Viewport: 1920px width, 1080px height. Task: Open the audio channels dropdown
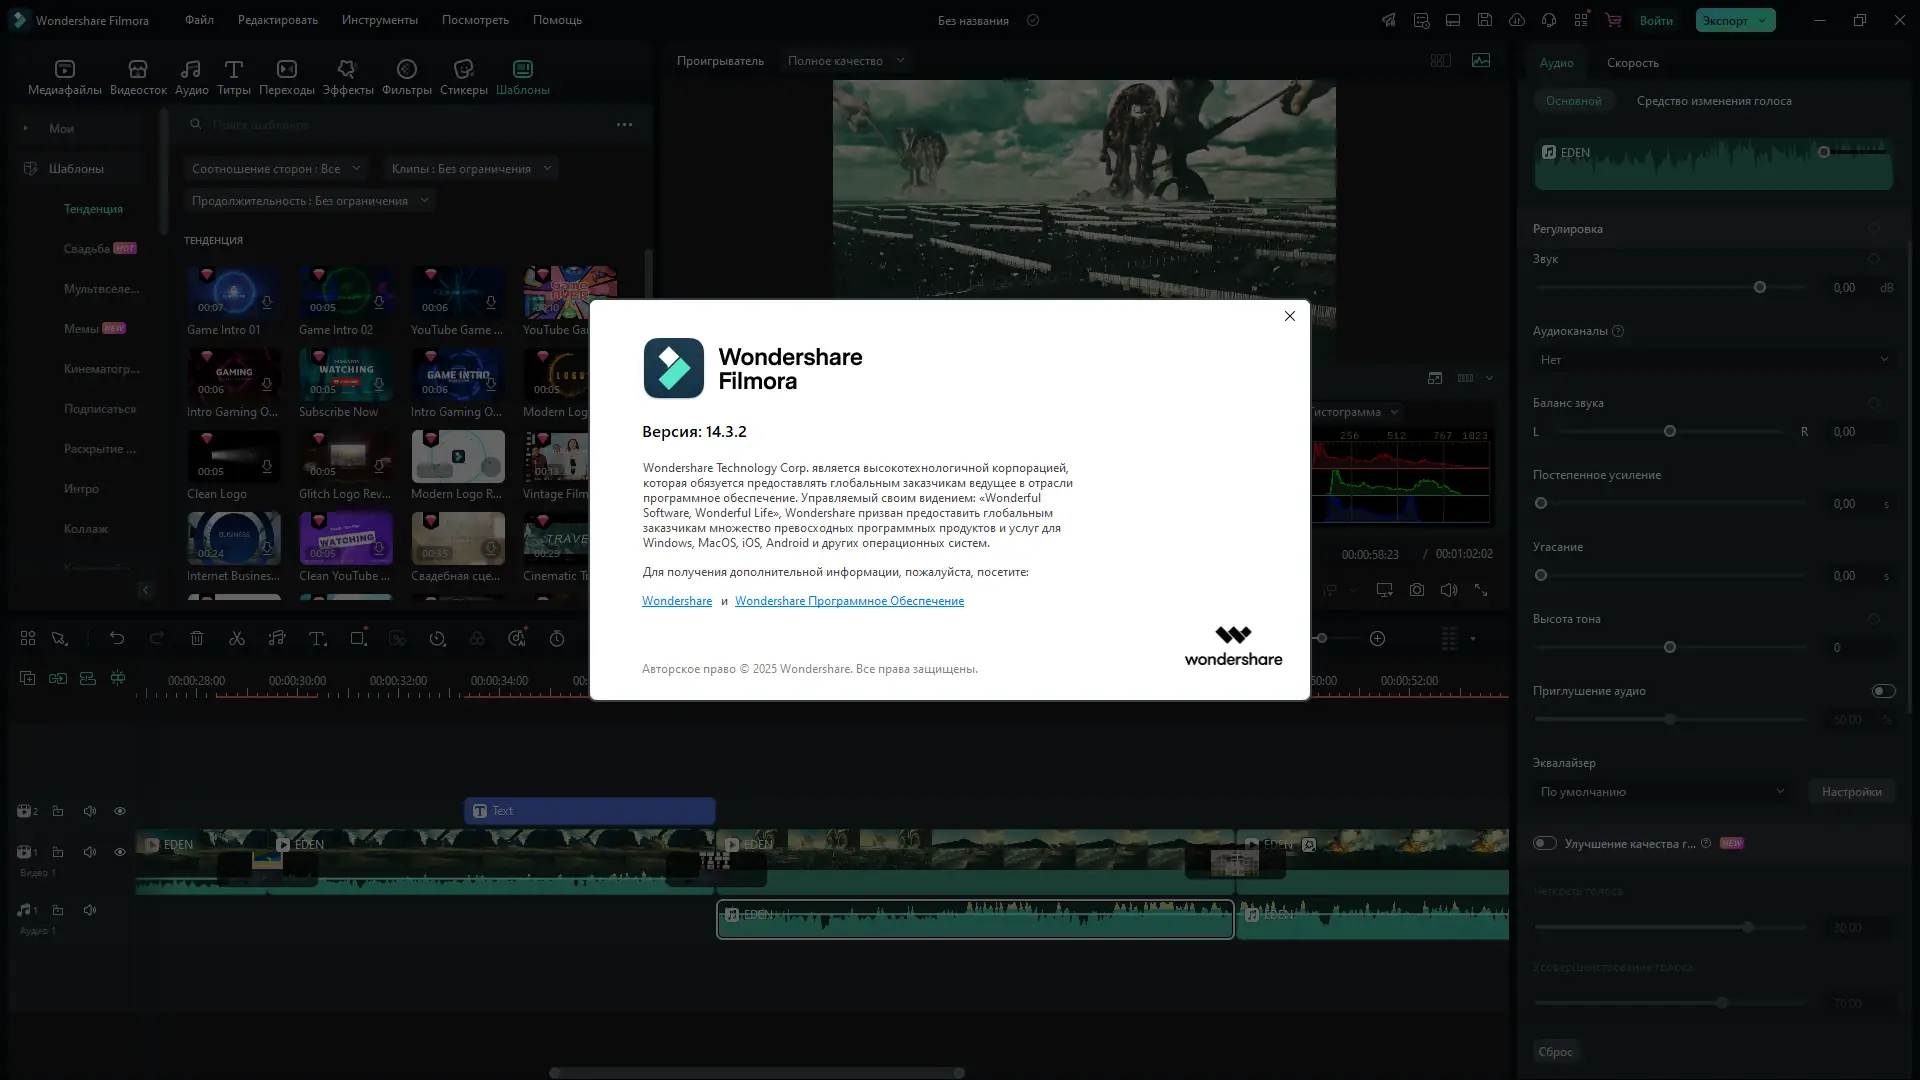[x=1713, y=360]
